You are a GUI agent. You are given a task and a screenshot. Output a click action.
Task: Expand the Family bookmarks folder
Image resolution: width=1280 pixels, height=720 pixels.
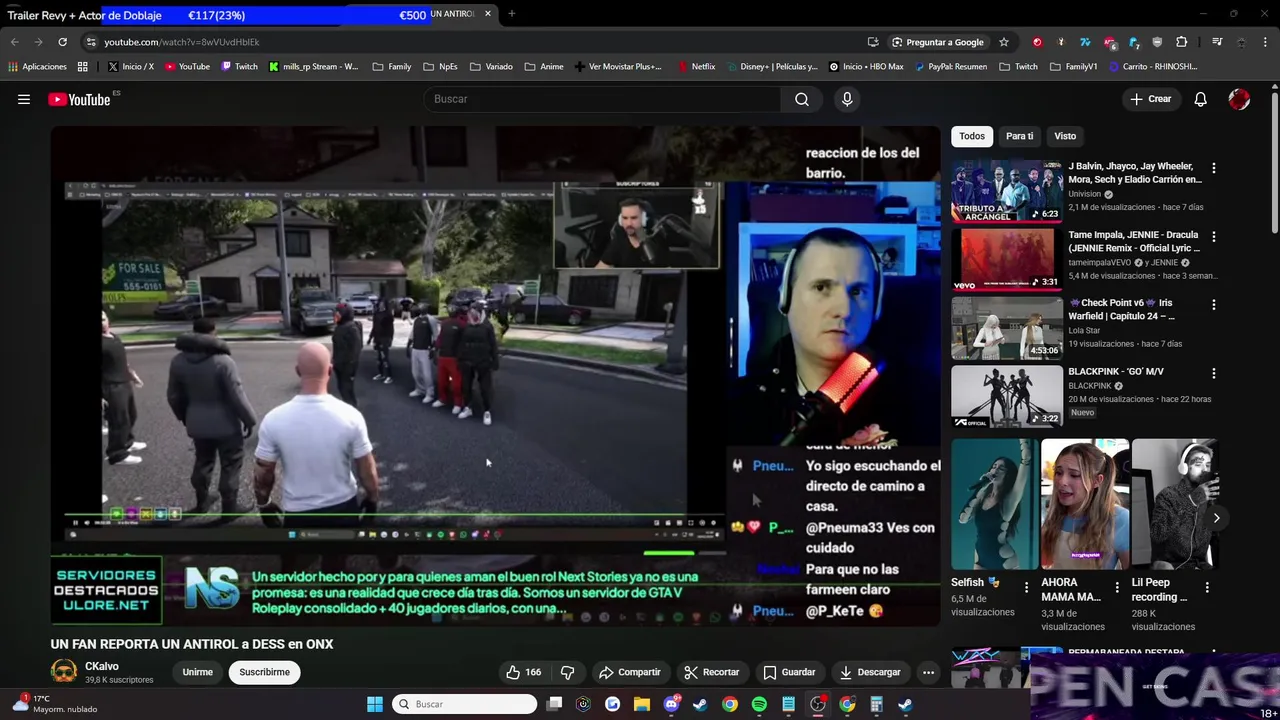pyautogui.click(x=391, y=67)
